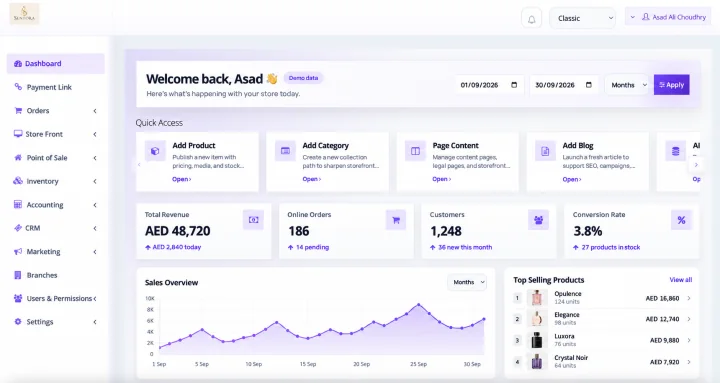Open Payment Link in the sidebar

pyautogui.click(x=56, y=87)
